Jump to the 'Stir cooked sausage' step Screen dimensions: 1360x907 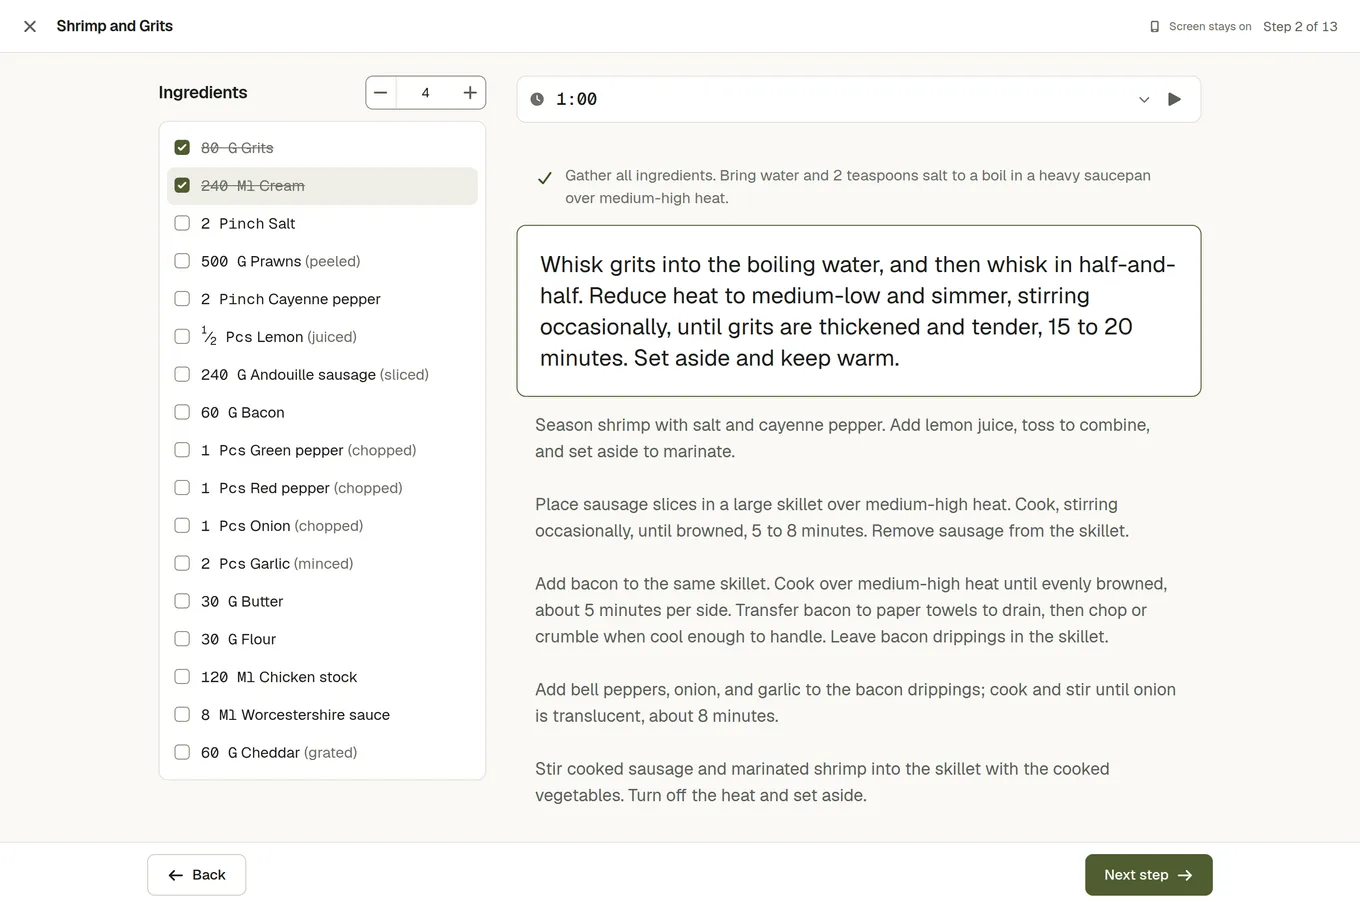click(x=858, y=782)
